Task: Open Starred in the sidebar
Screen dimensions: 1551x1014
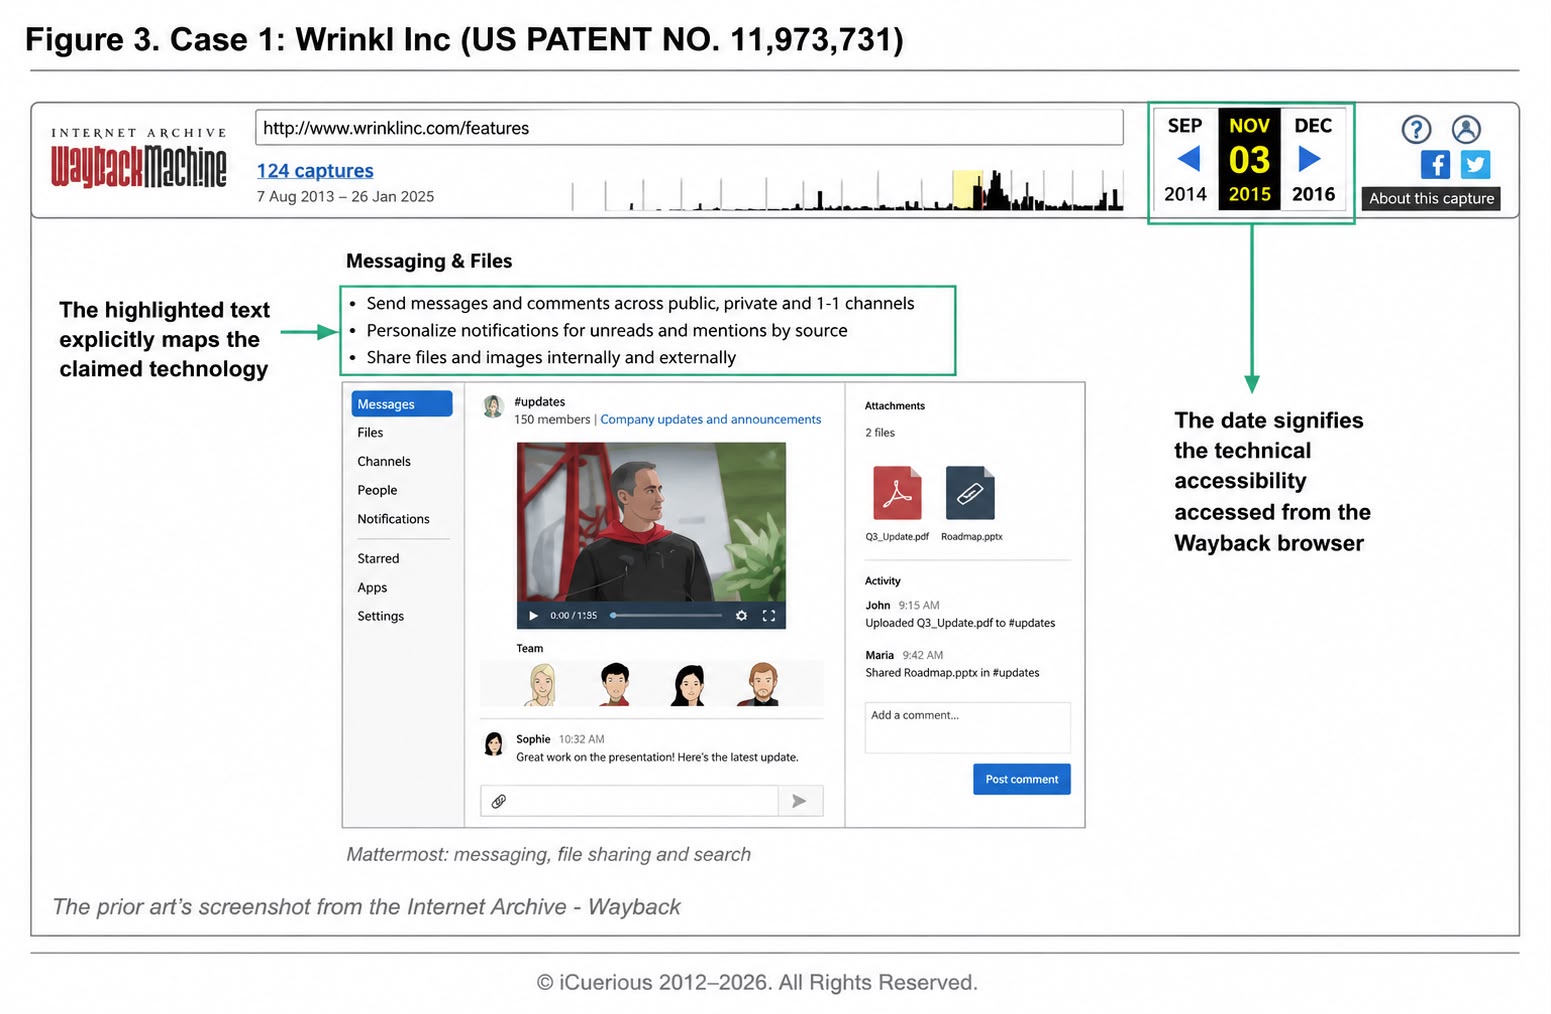Action: point(378,559)
